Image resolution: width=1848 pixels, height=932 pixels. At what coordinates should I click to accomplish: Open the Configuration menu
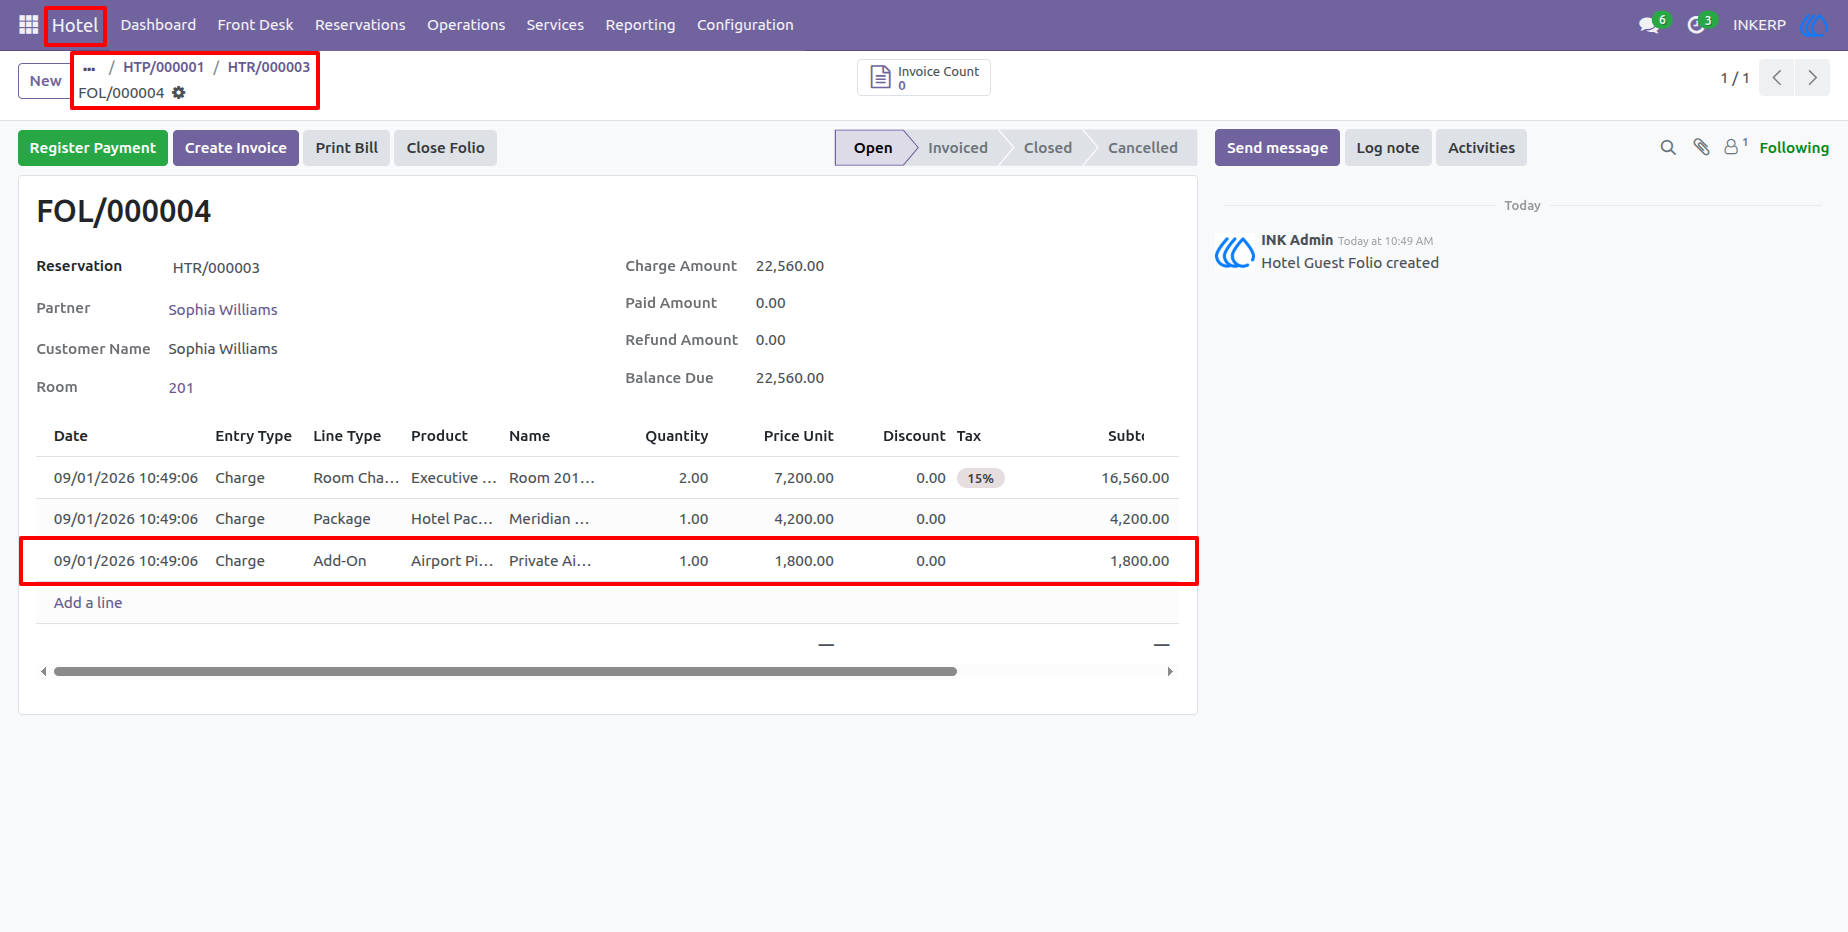745,25
